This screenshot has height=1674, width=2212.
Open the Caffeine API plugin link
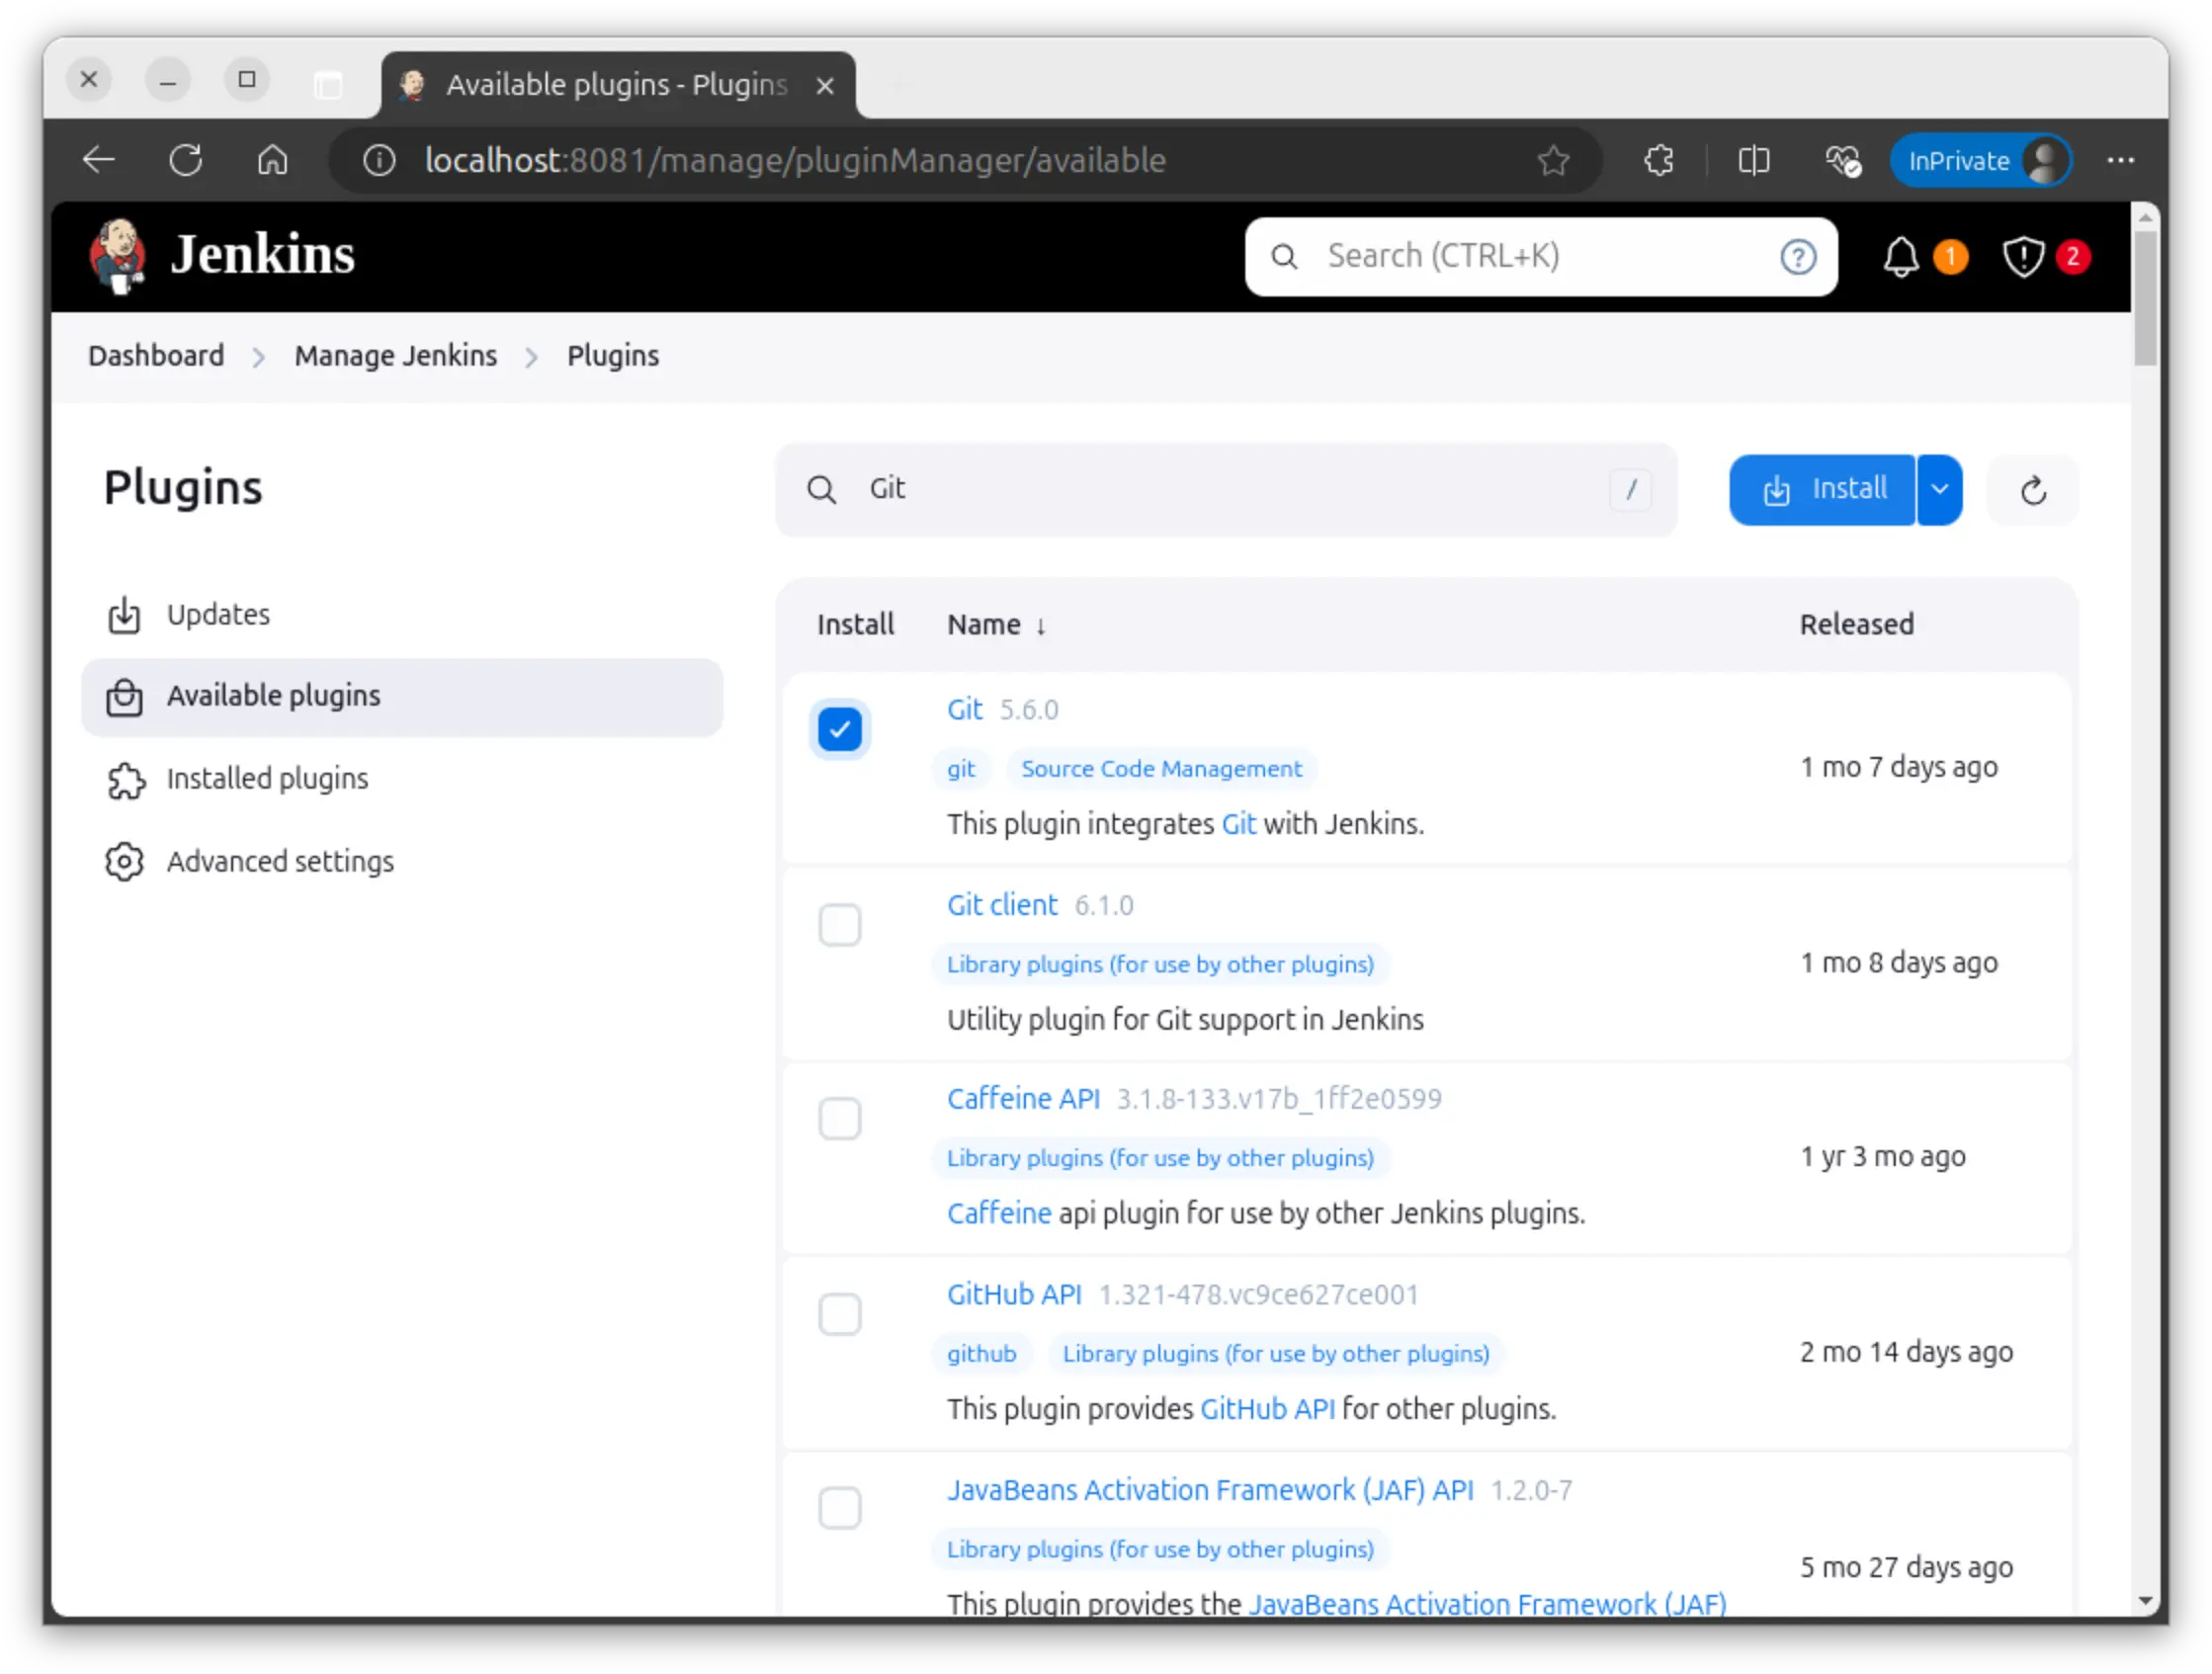tap(1023, 1098)
